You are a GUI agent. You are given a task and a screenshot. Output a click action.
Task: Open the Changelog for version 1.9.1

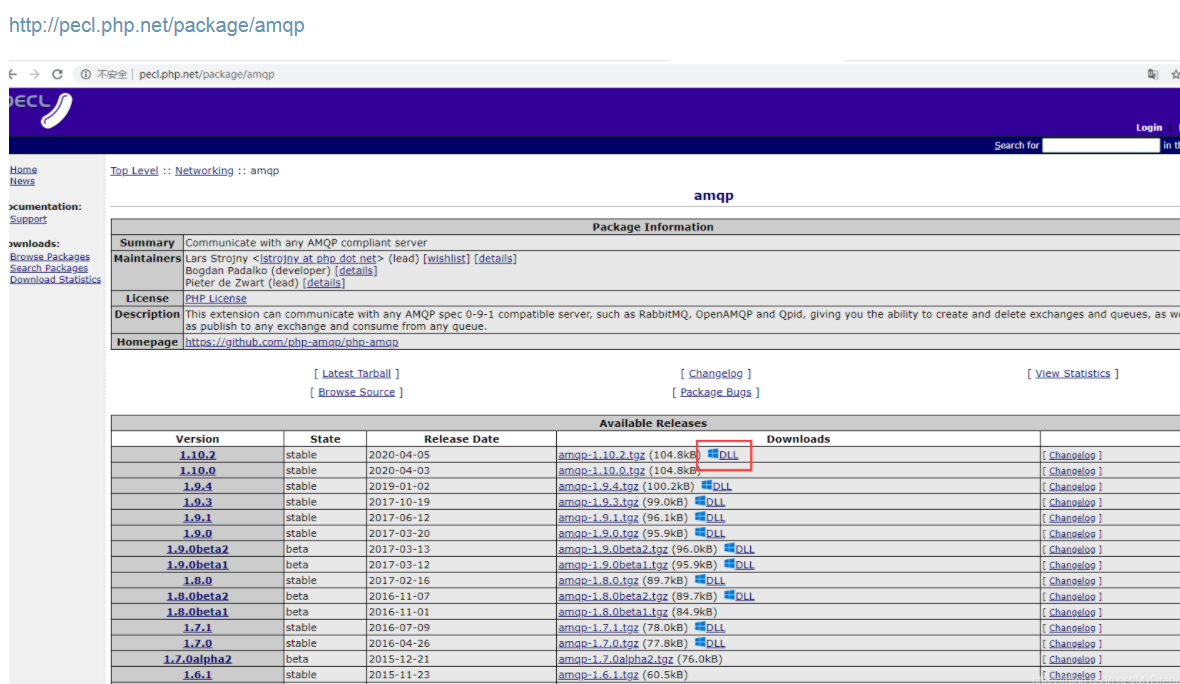click(1071, 517)
